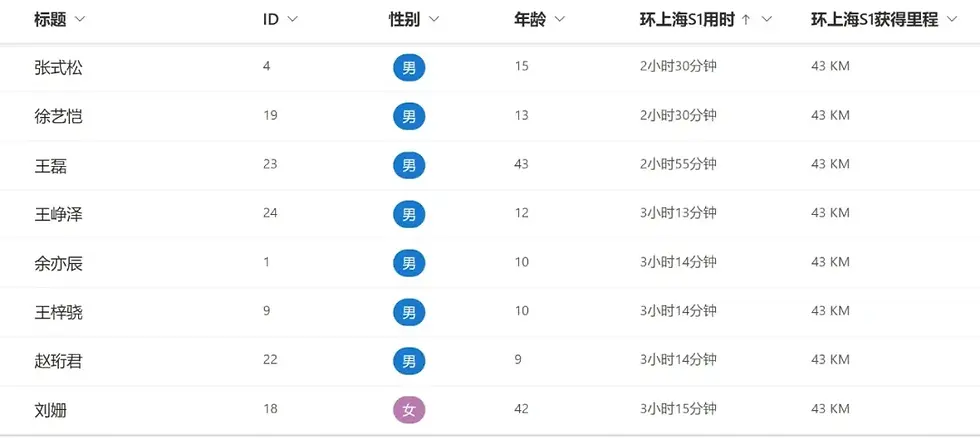Click the 男 pill for 余亦辰

click(409, 263)
